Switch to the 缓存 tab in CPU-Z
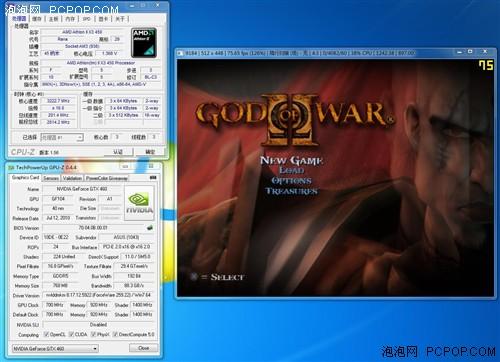 click(x=37, y=19)
